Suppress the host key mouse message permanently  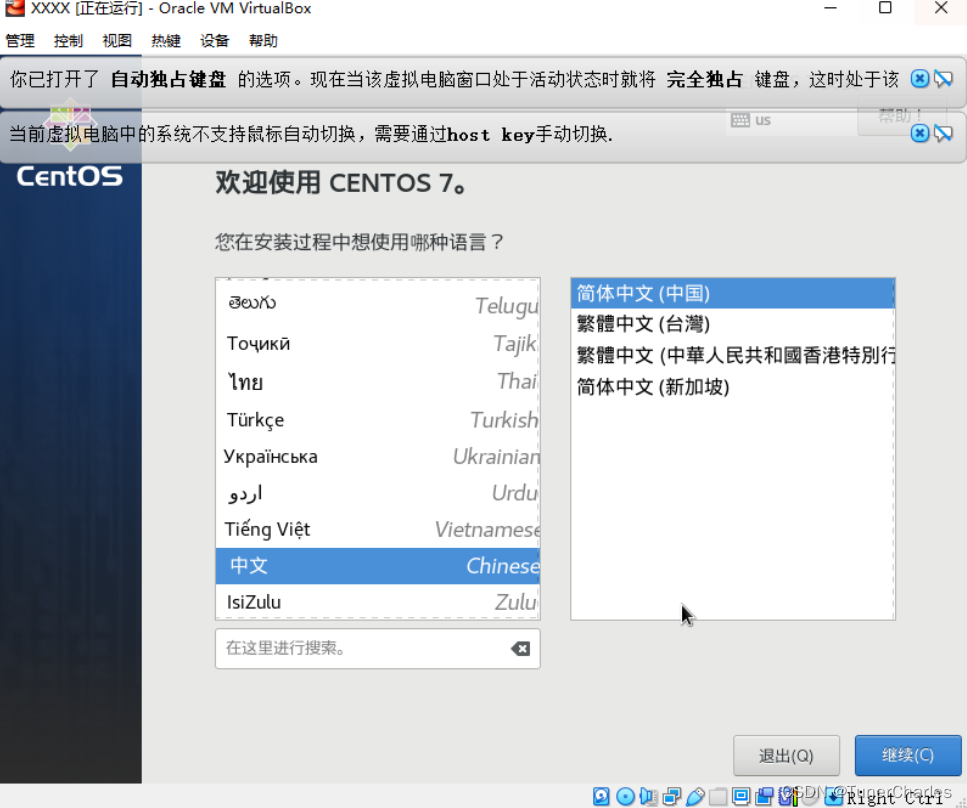[944, 133]
